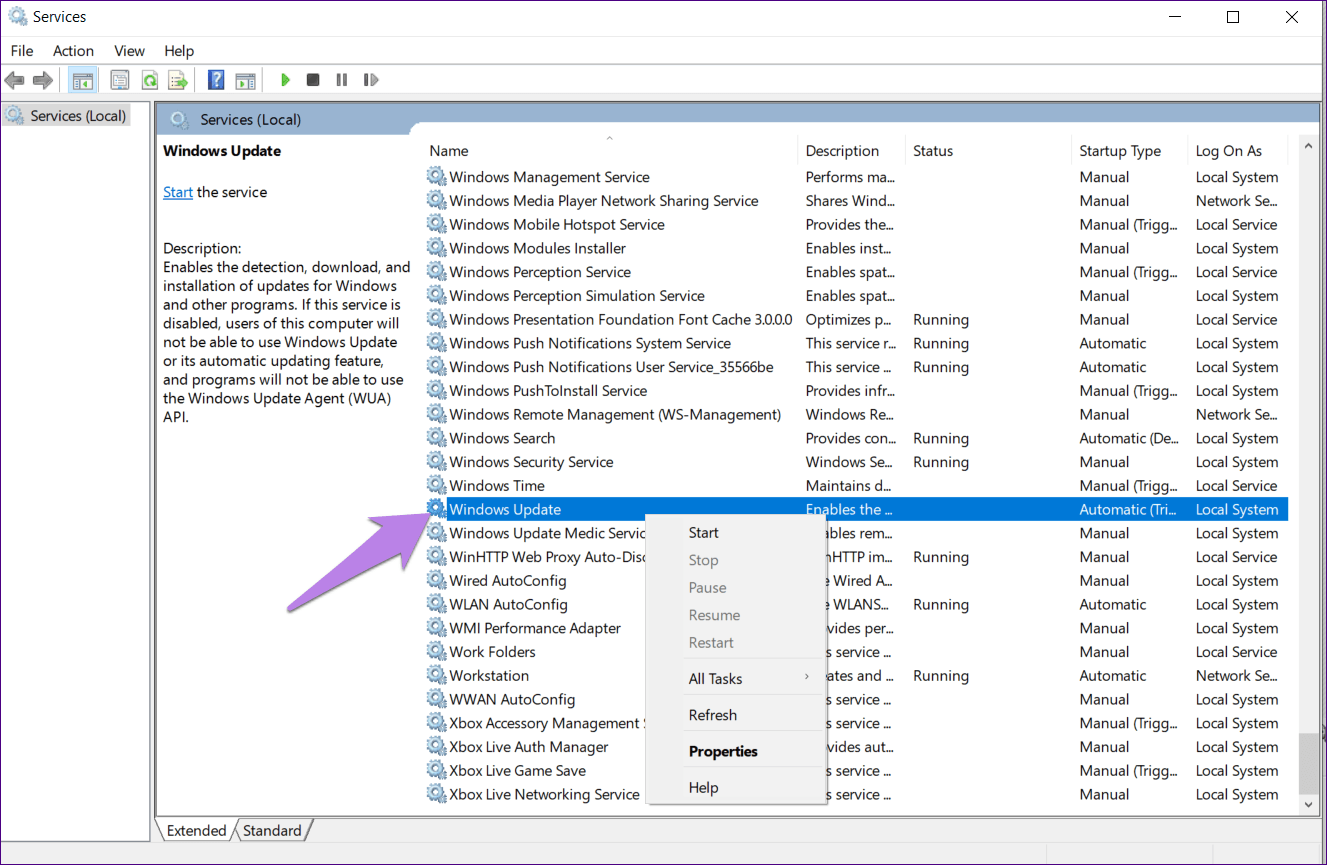Select Windows Push Notifications User Service_35566be

[x=857, y=367]
